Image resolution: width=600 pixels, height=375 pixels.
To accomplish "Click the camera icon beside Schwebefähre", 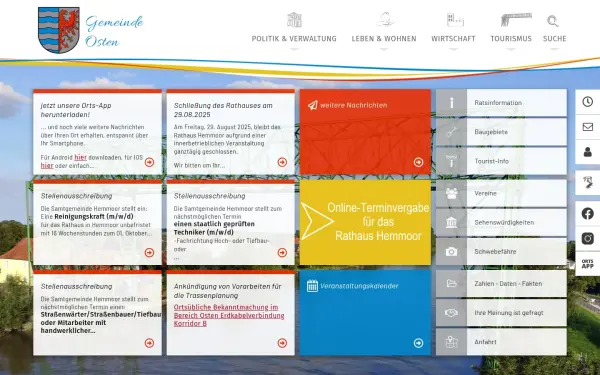I will click(452, 251).
